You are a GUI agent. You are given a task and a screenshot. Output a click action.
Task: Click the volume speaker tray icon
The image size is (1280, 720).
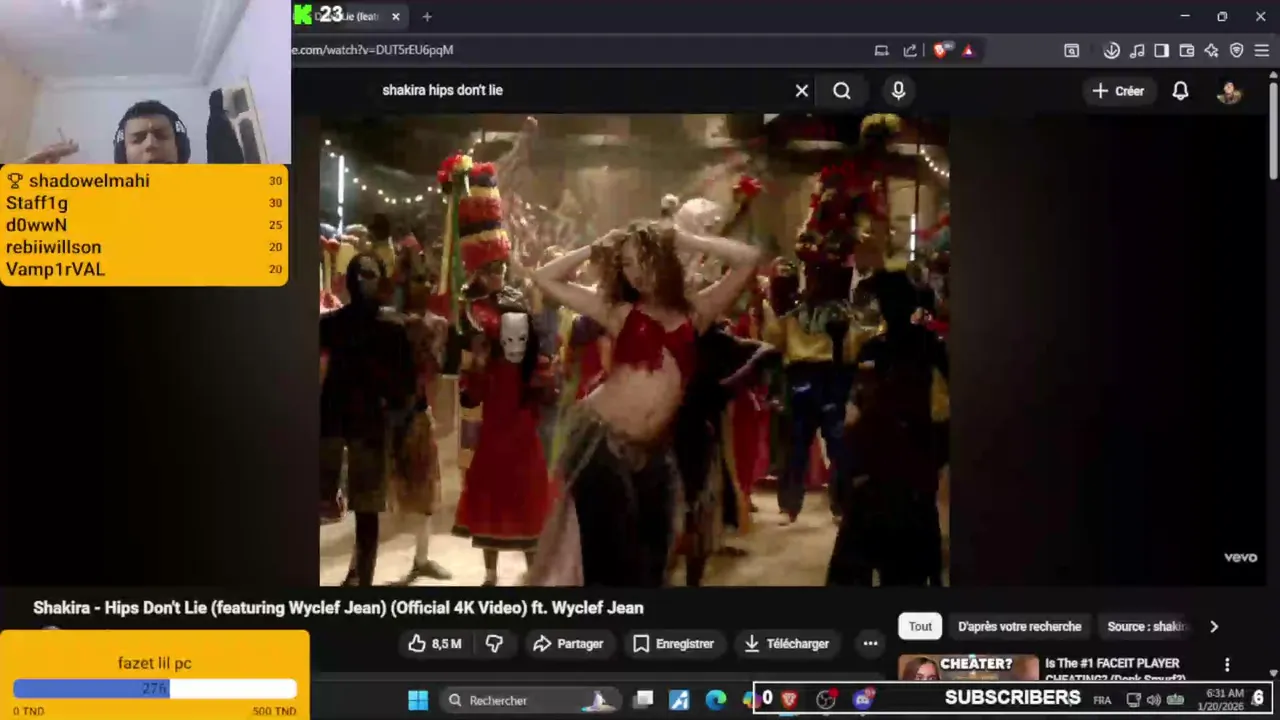click(x=1153, y=700)
